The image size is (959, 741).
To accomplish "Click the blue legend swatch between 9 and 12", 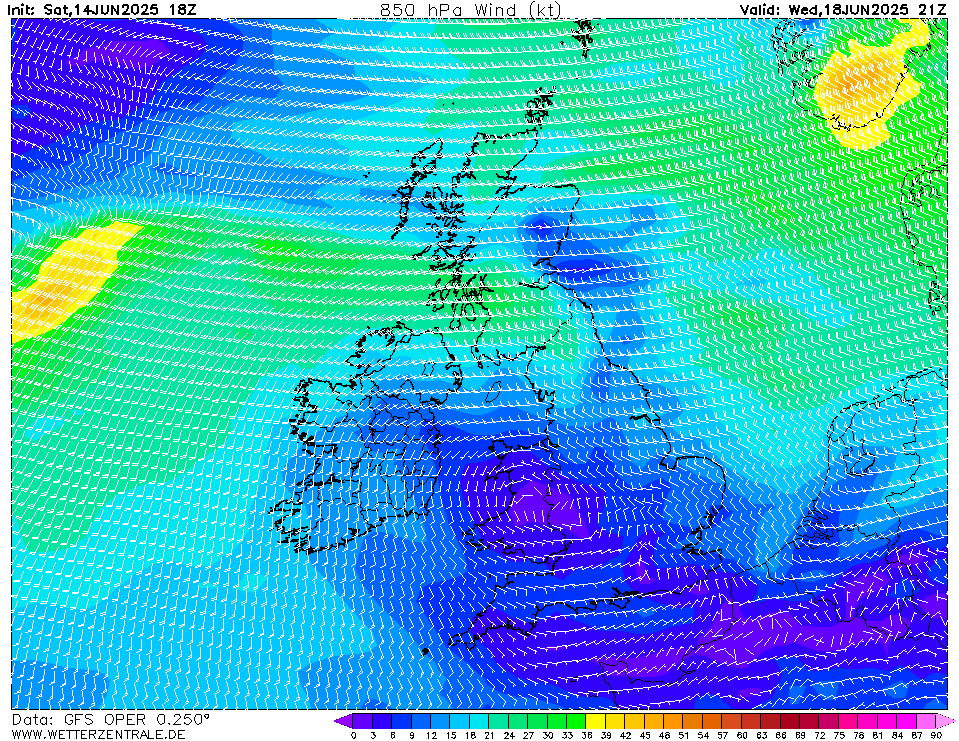I will 421,721.
